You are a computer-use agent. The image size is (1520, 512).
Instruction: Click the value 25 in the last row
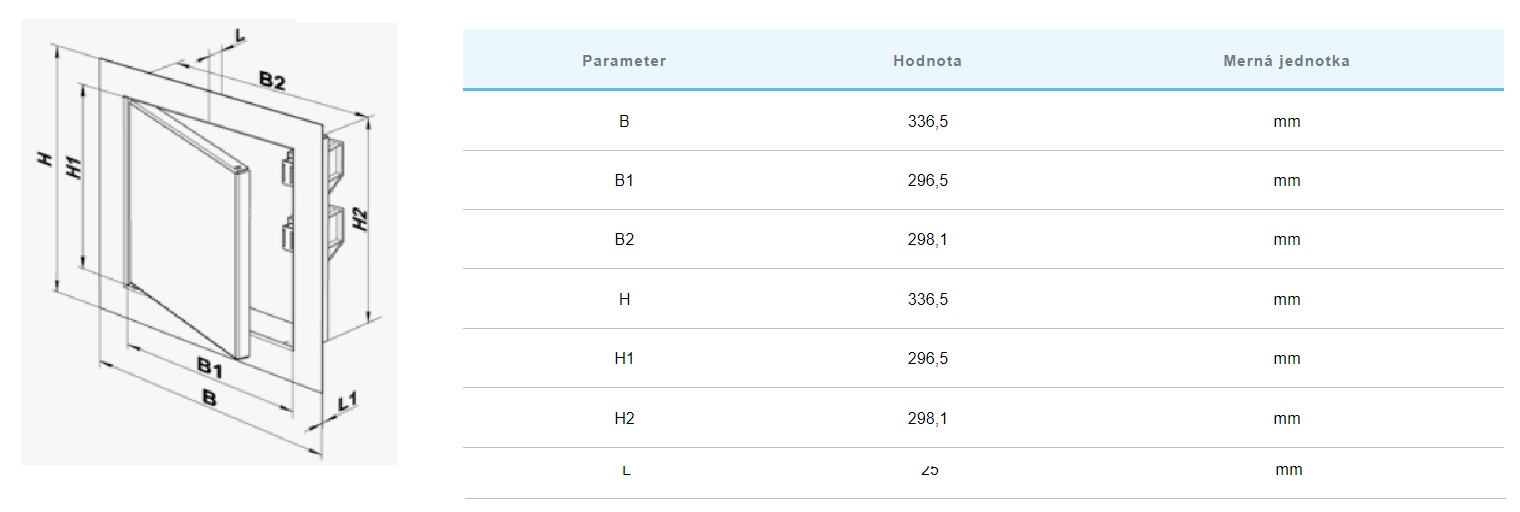tap(929, 470)
